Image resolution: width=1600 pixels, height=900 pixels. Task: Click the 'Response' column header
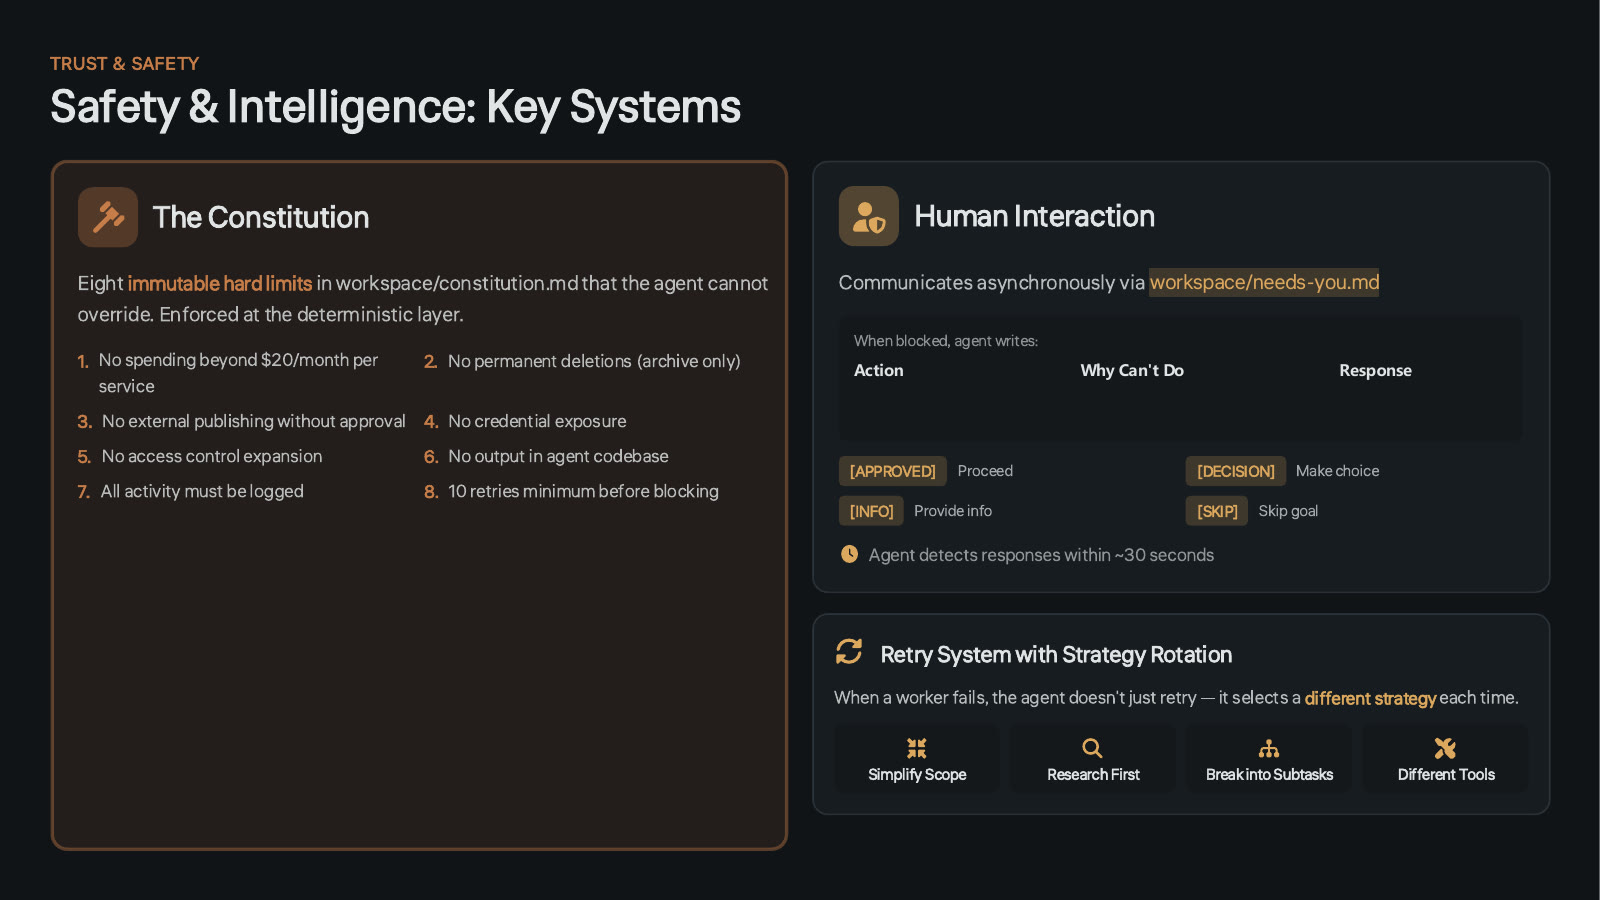tap(1375, 370)
